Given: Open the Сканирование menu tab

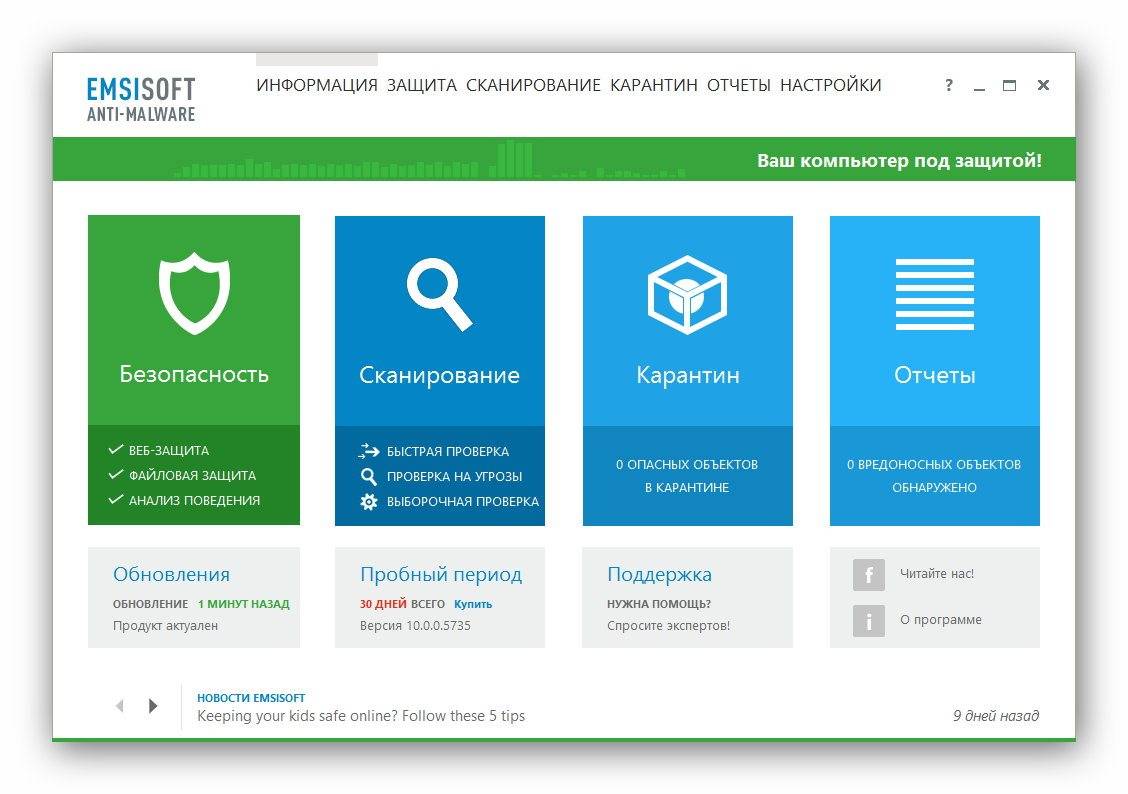Looking at the screenshot, I should (x=533, y=85).
